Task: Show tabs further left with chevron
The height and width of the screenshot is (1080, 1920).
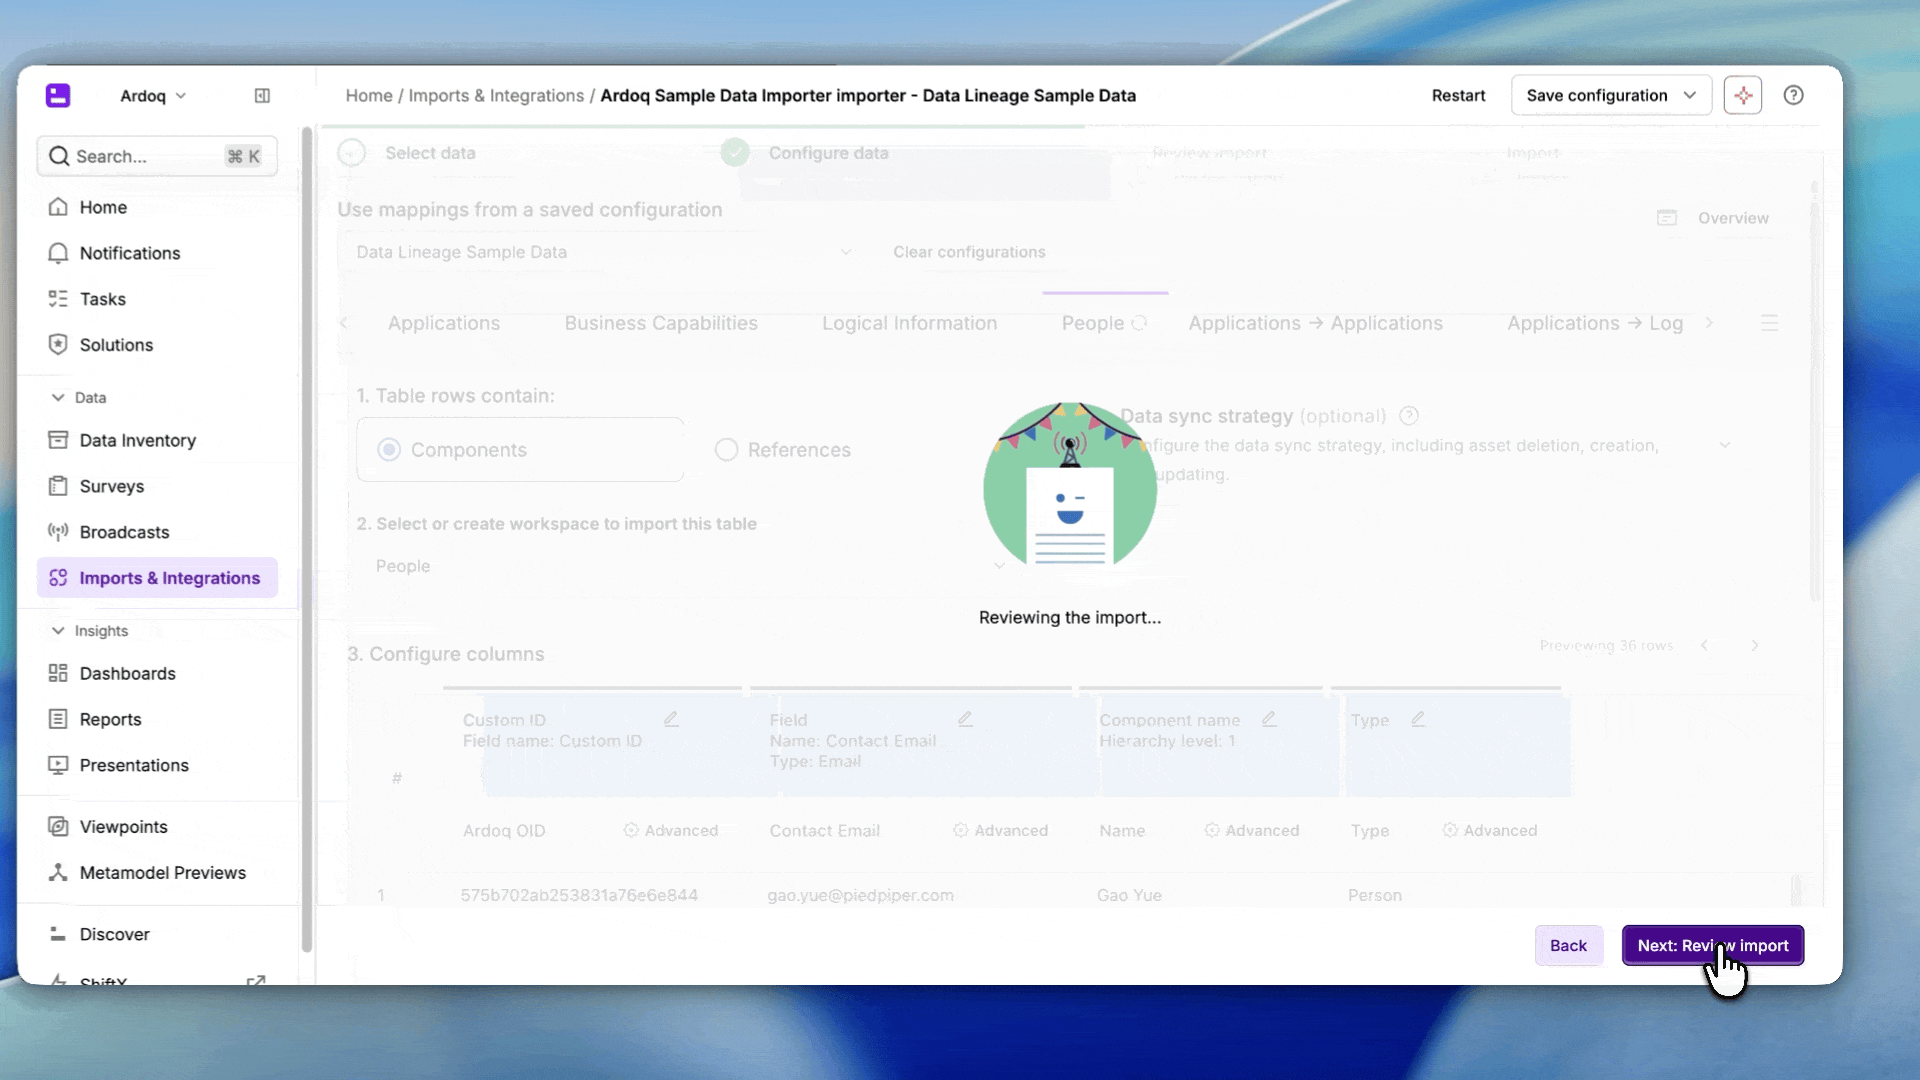Action: pyautogui.click(x=344, y=323)
